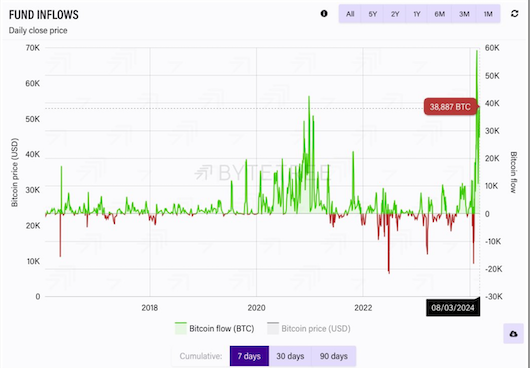Select the All time range
Screen dimensions: 530x368
coord(350,14)
